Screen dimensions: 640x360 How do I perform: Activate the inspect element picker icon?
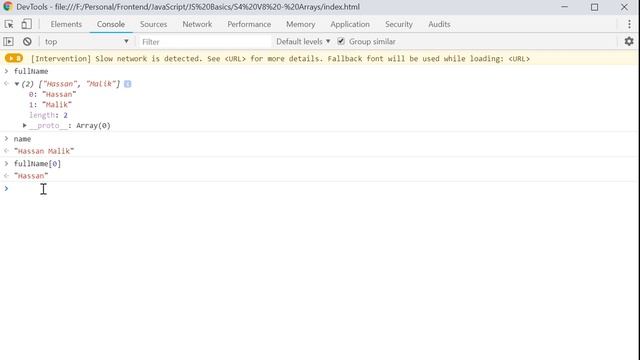pyautogui.click(x=9, y=24)
